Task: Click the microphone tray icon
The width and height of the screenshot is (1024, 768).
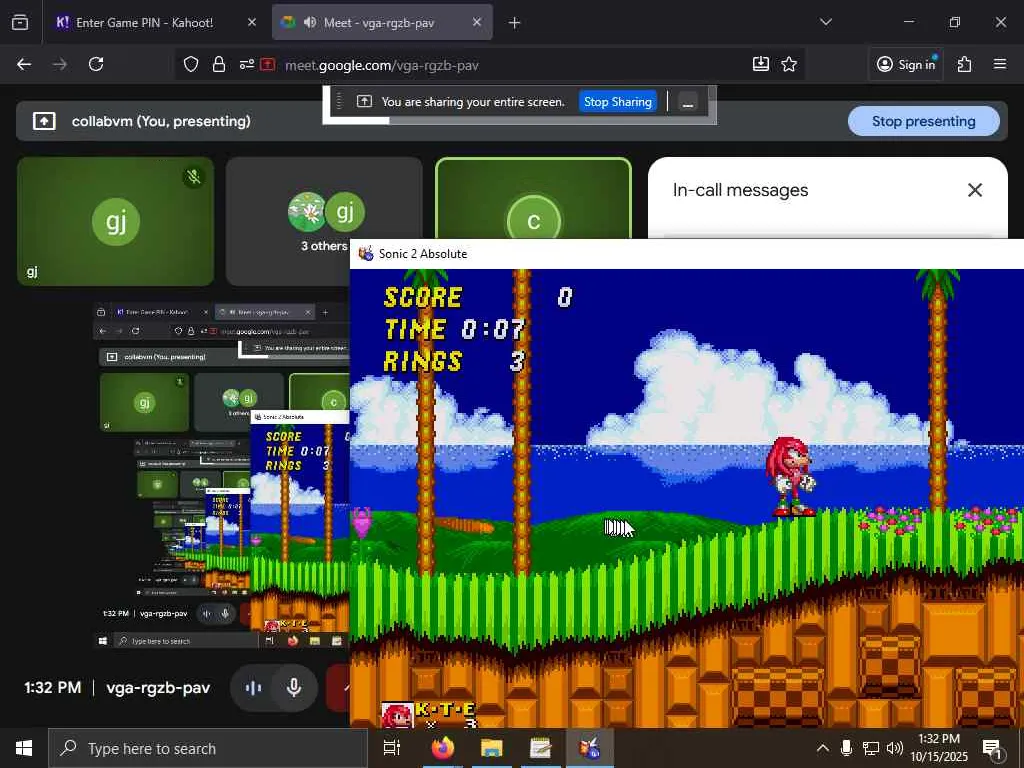Action: pos(846,748)
